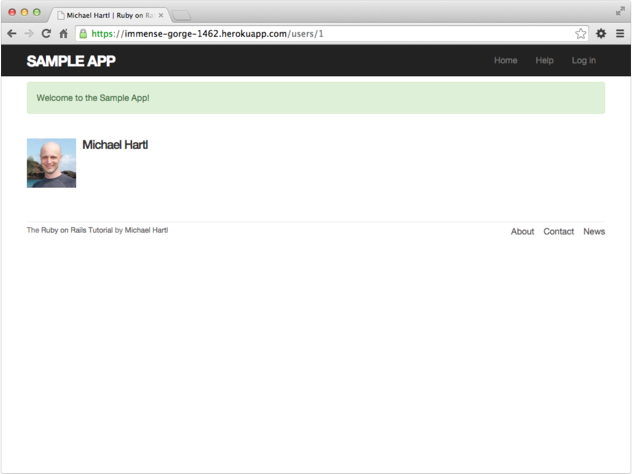Image resolution: width=632 pixels, height=474 pixels.
Task: Enter fullscreen using the top-right arrows icon
Action: (x=620, y=10)
